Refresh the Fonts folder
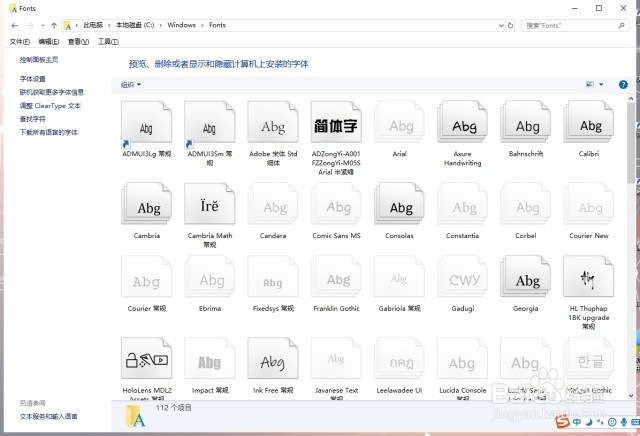Screen dimensions: 640x436 click(510, 25)
